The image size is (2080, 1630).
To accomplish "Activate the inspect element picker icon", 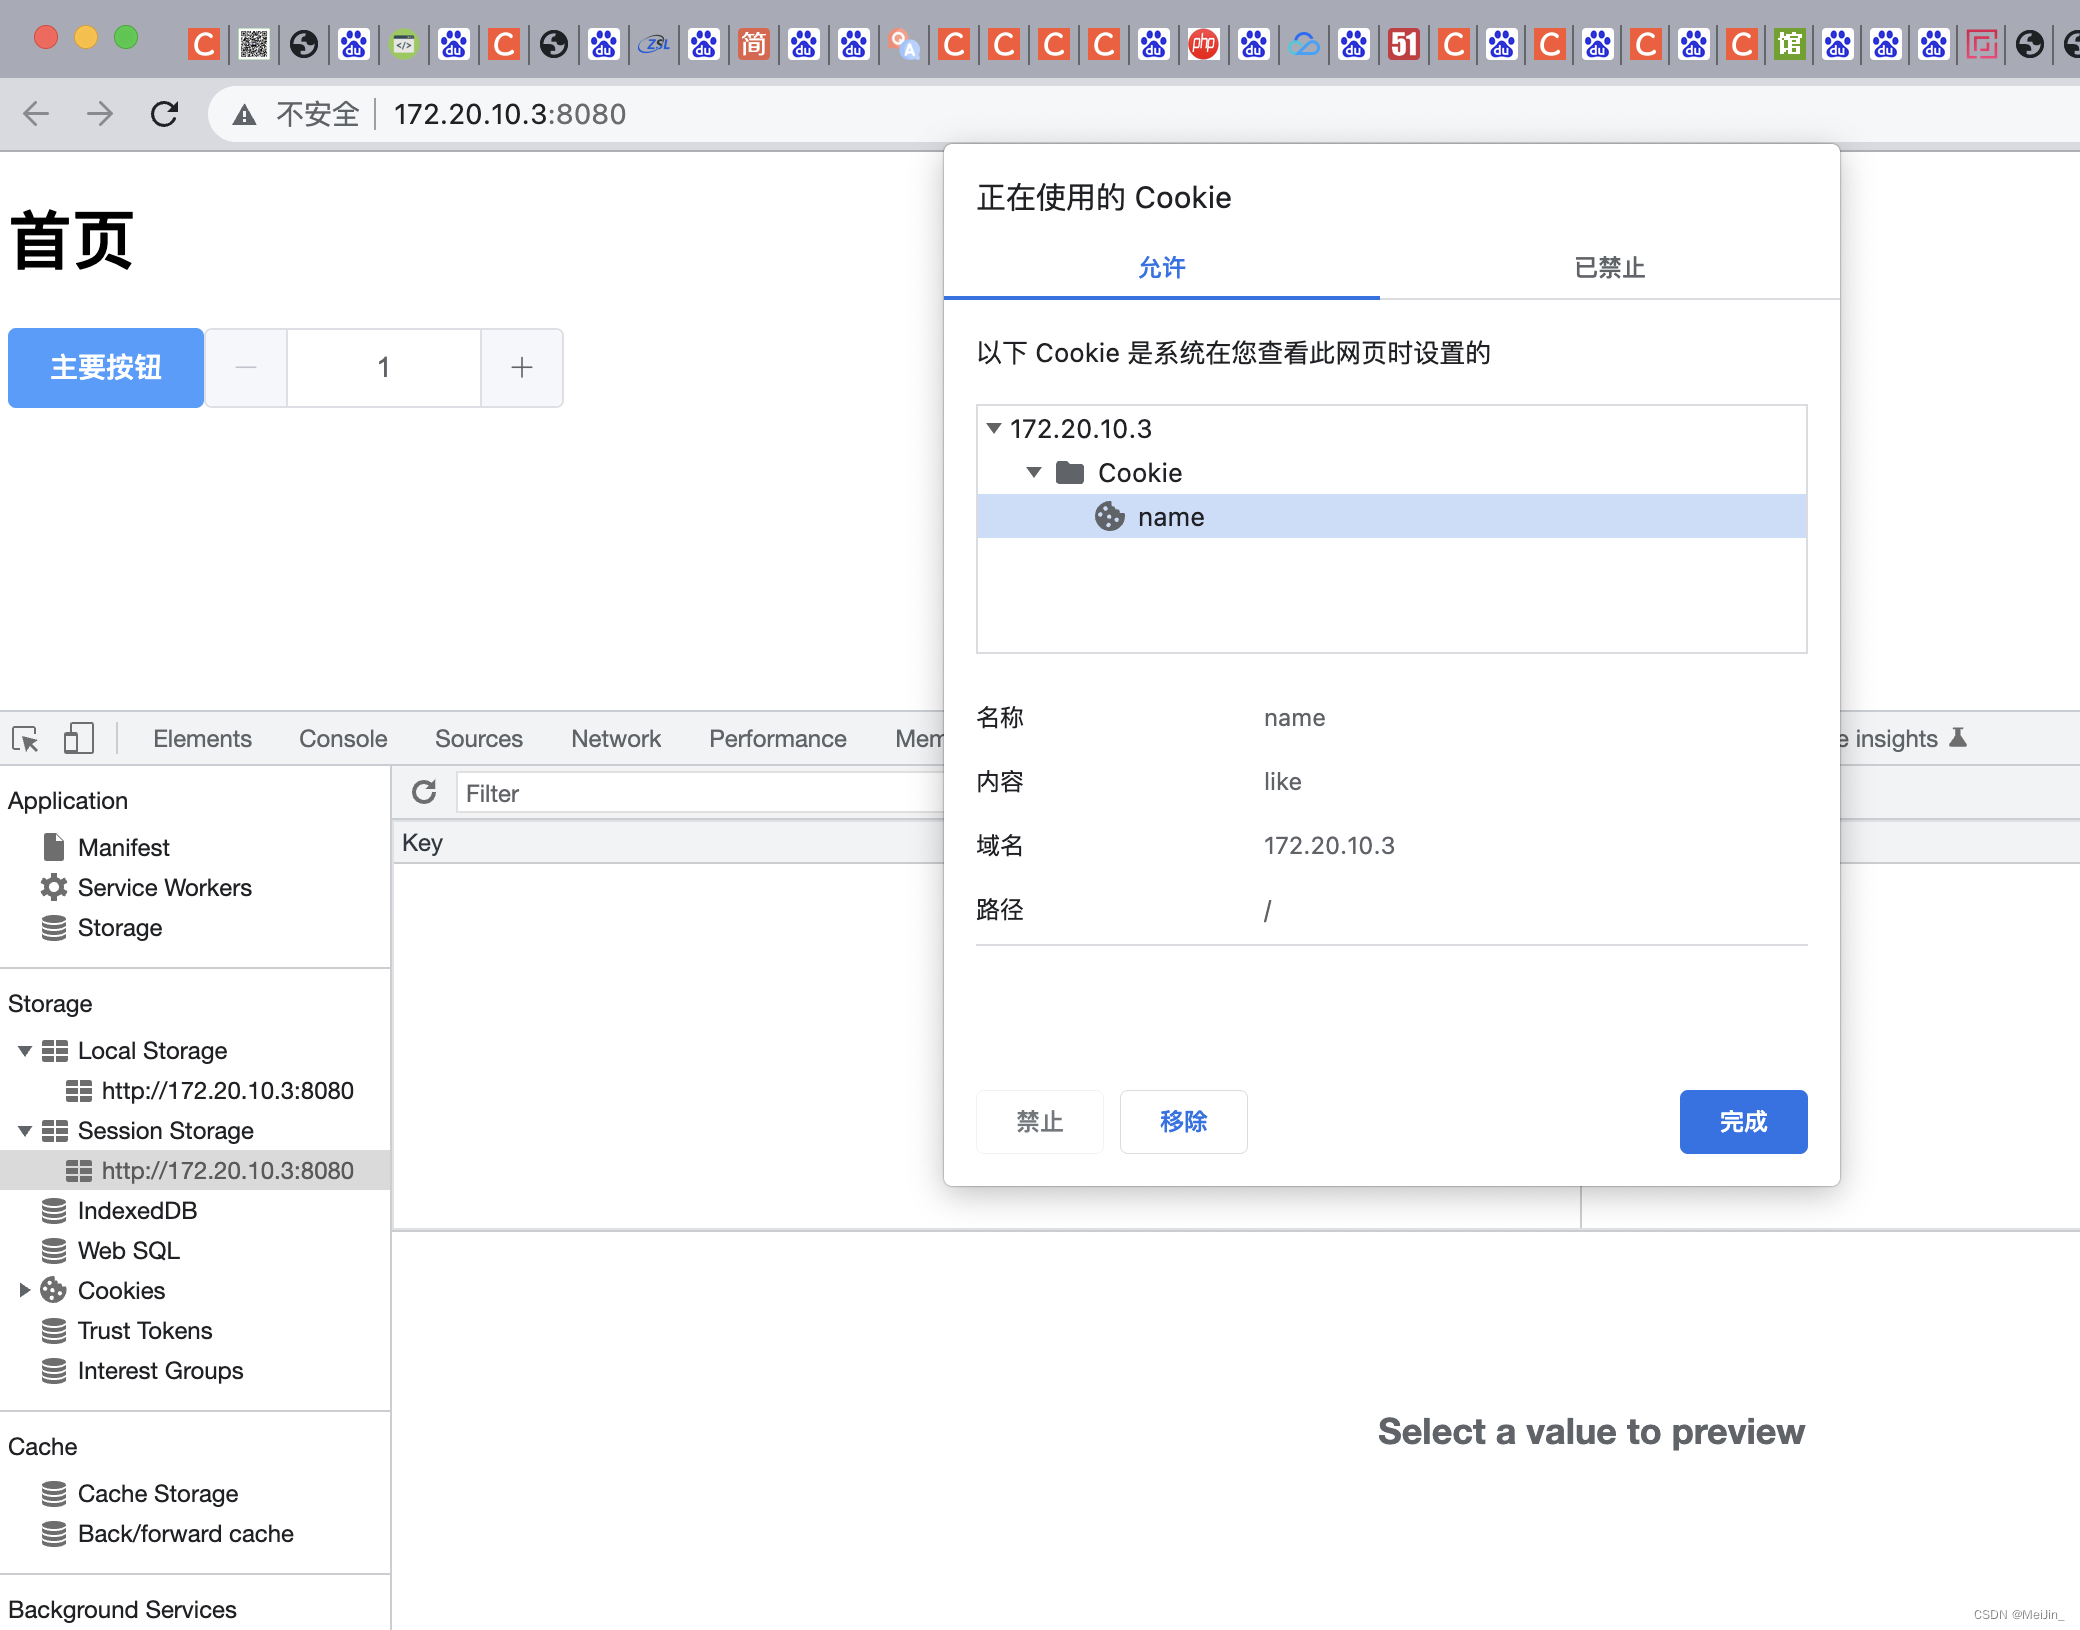I will point(26,739).
